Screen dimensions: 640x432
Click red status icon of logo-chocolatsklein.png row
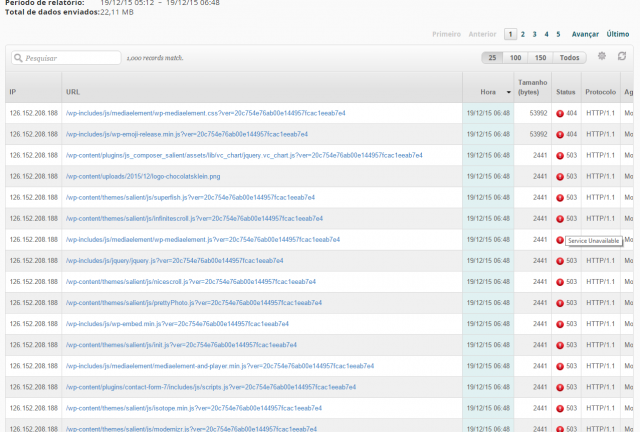click(560, 177)
